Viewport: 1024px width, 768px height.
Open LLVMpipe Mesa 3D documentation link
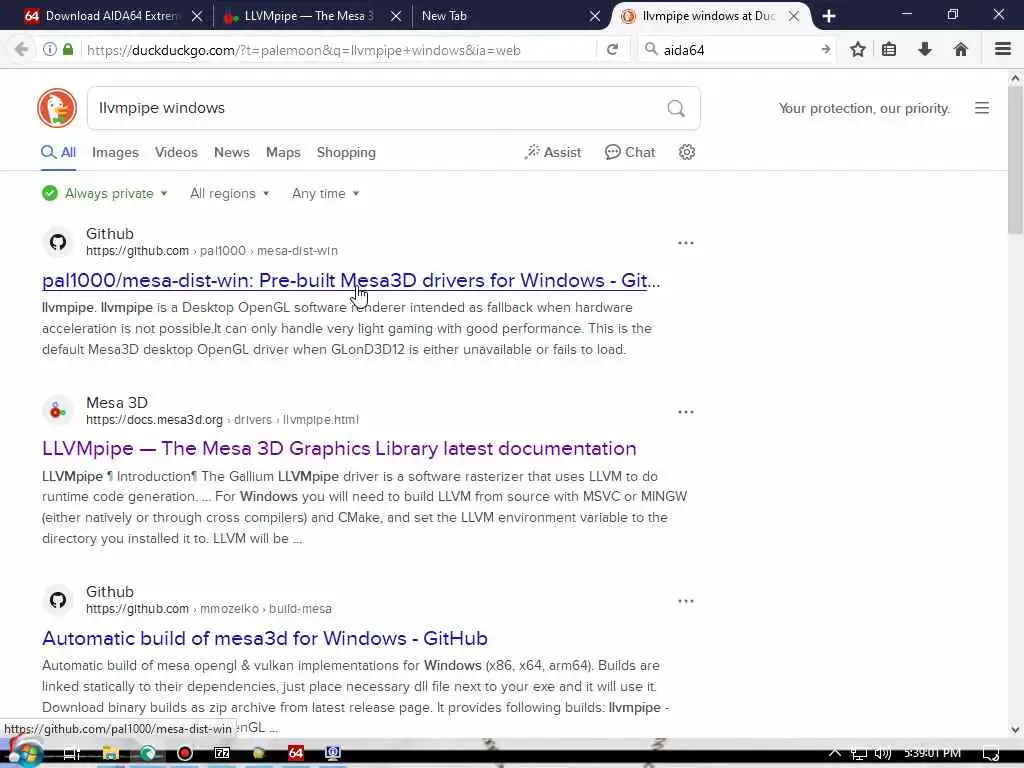coord(339,449)
